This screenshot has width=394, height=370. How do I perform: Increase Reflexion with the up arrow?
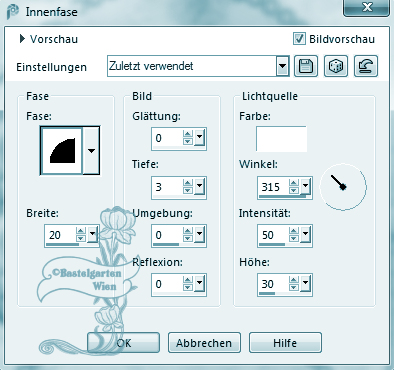coord(188,280)
